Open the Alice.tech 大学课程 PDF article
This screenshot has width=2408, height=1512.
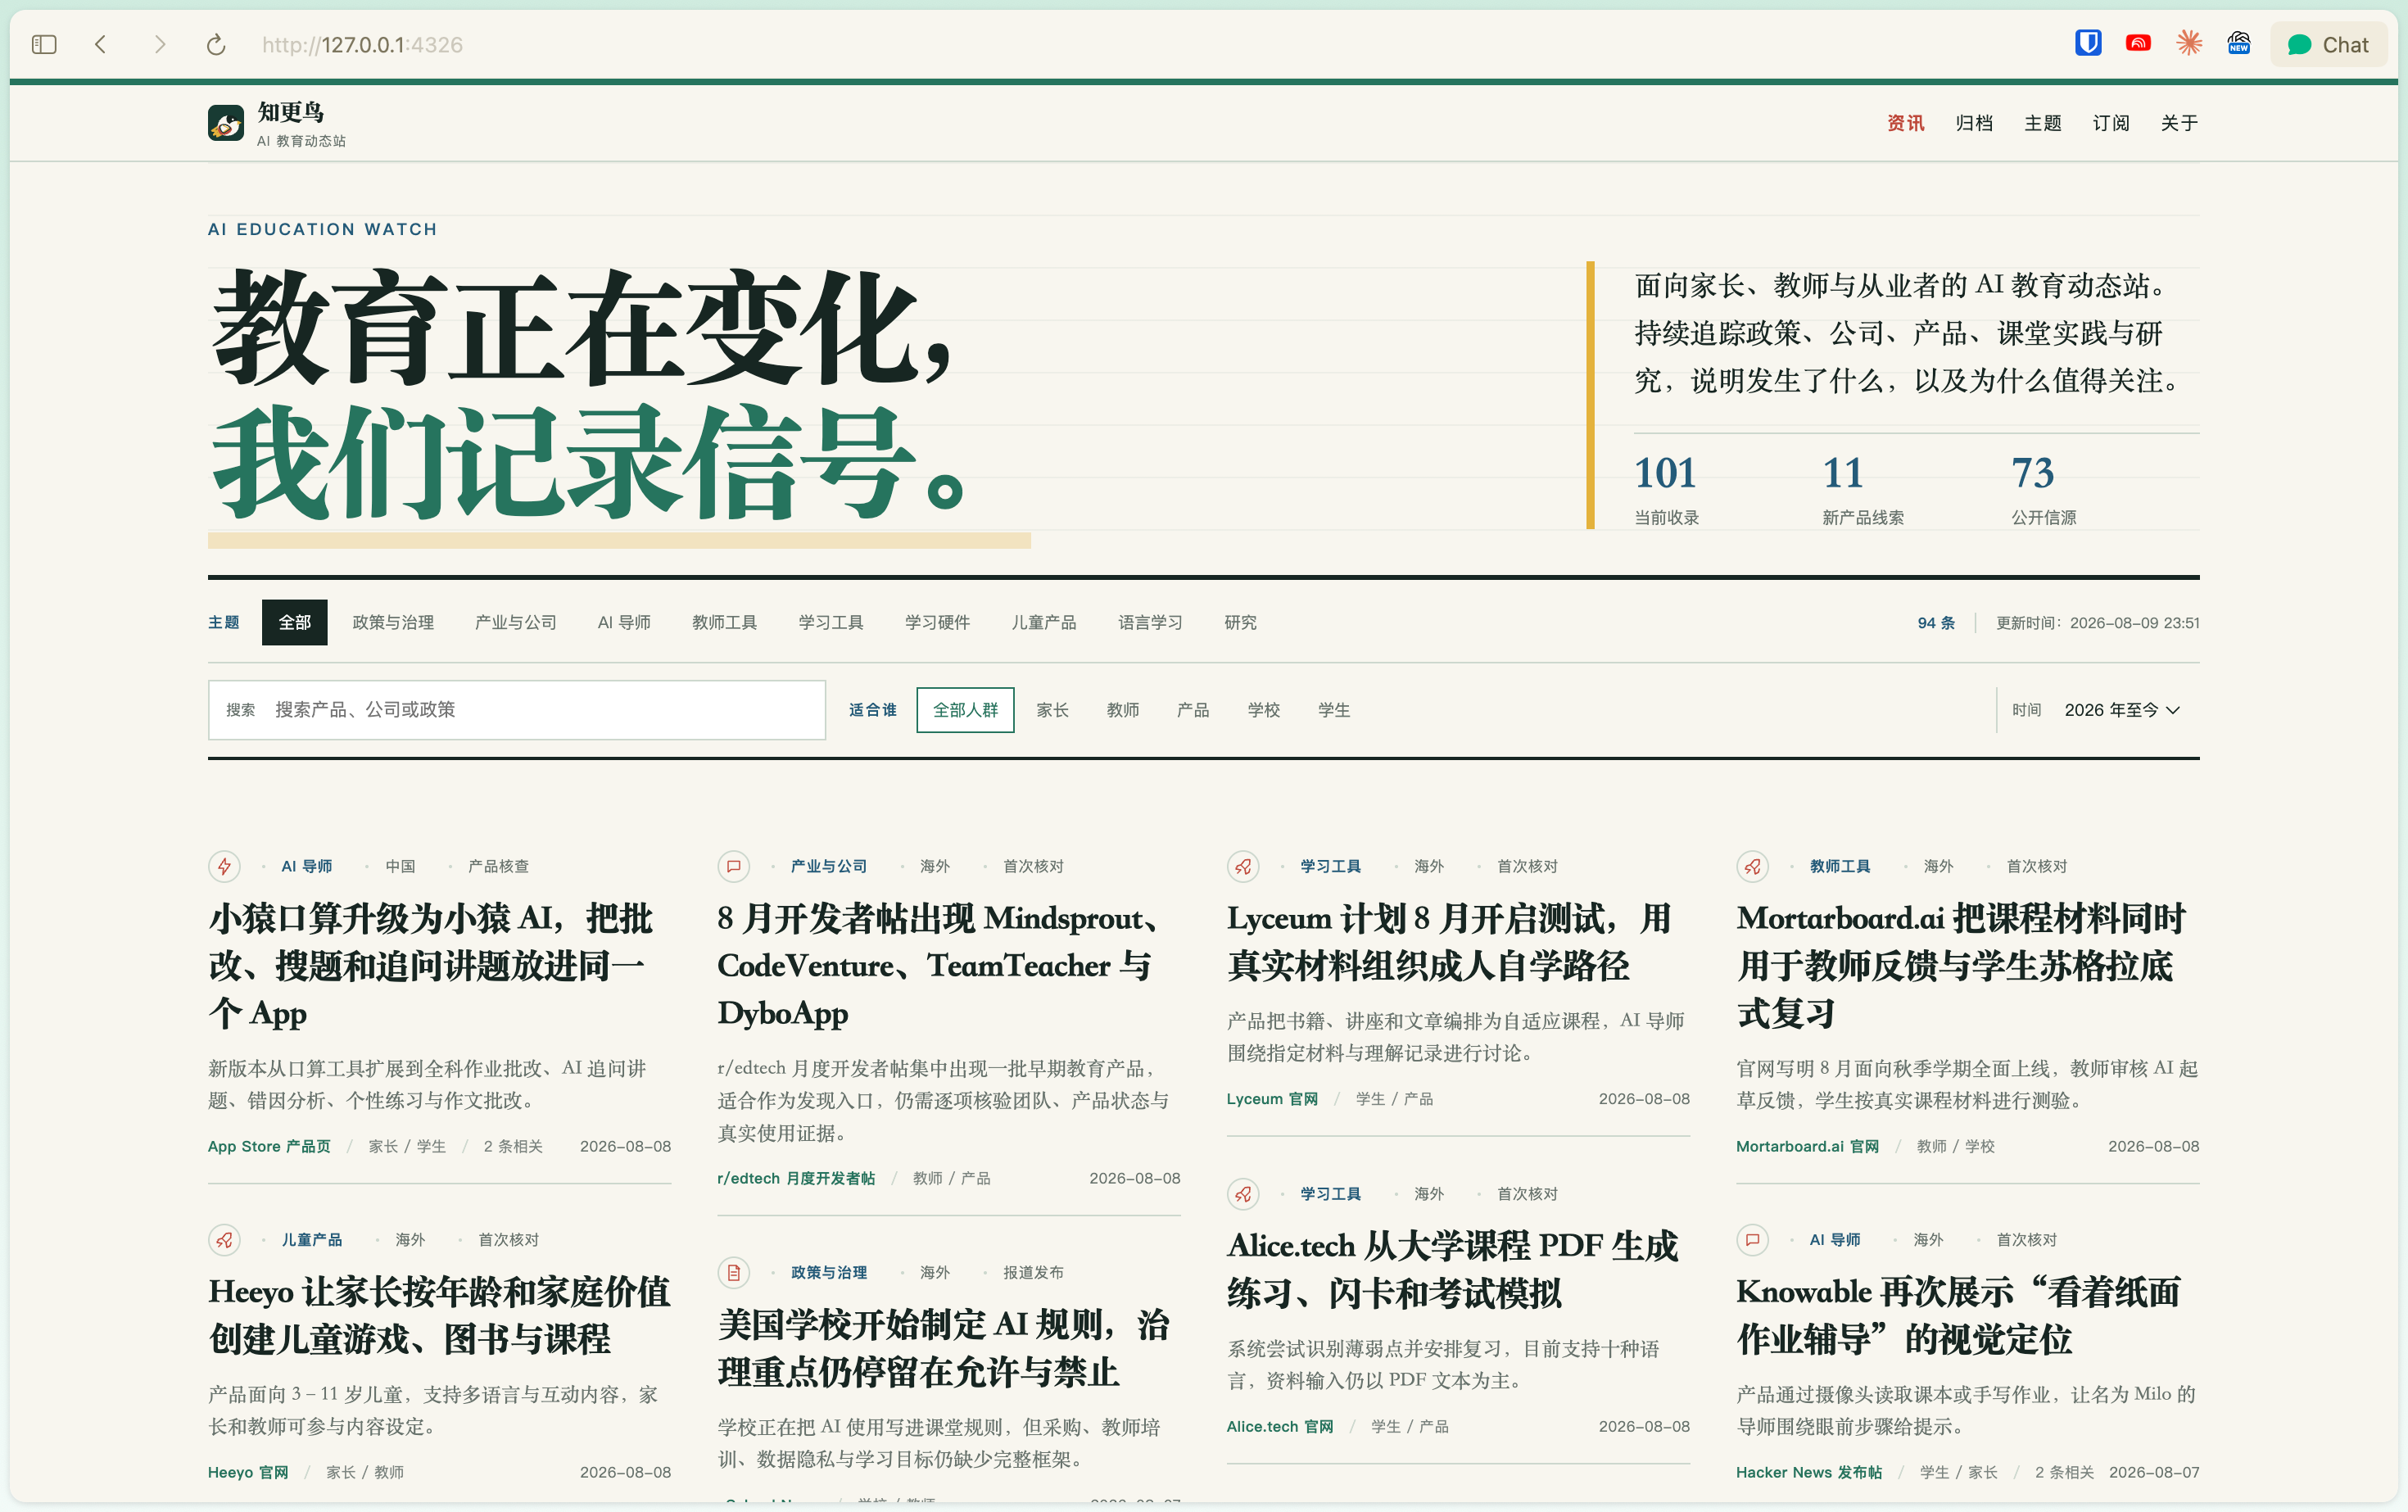(x=1452, y=1269)
